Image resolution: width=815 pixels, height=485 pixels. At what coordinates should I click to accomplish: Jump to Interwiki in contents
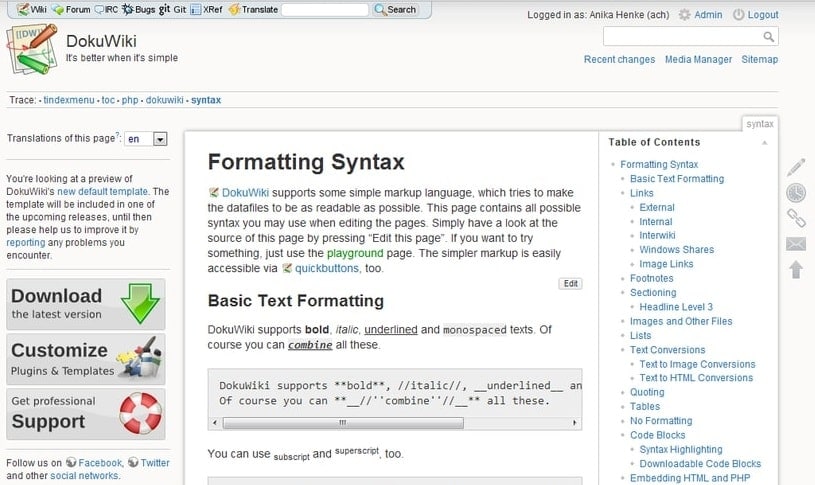[657, 235]
